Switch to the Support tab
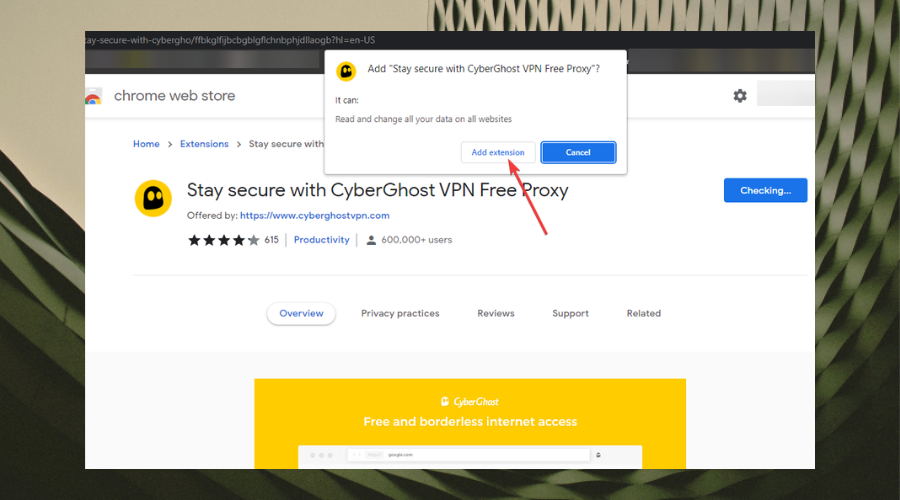This screenshot has height=500, width=900. coord(571,313)
